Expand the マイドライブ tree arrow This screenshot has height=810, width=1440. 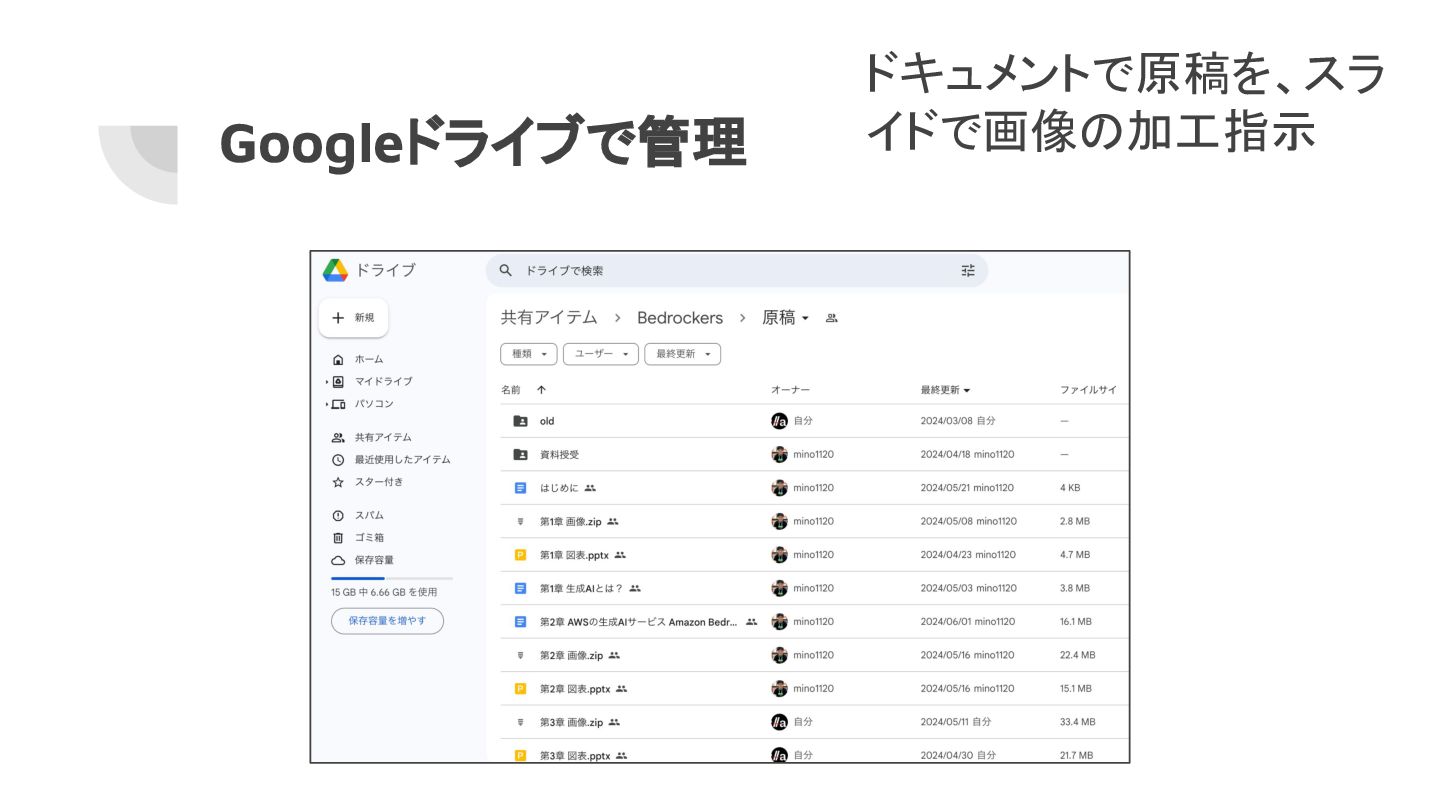326,382
